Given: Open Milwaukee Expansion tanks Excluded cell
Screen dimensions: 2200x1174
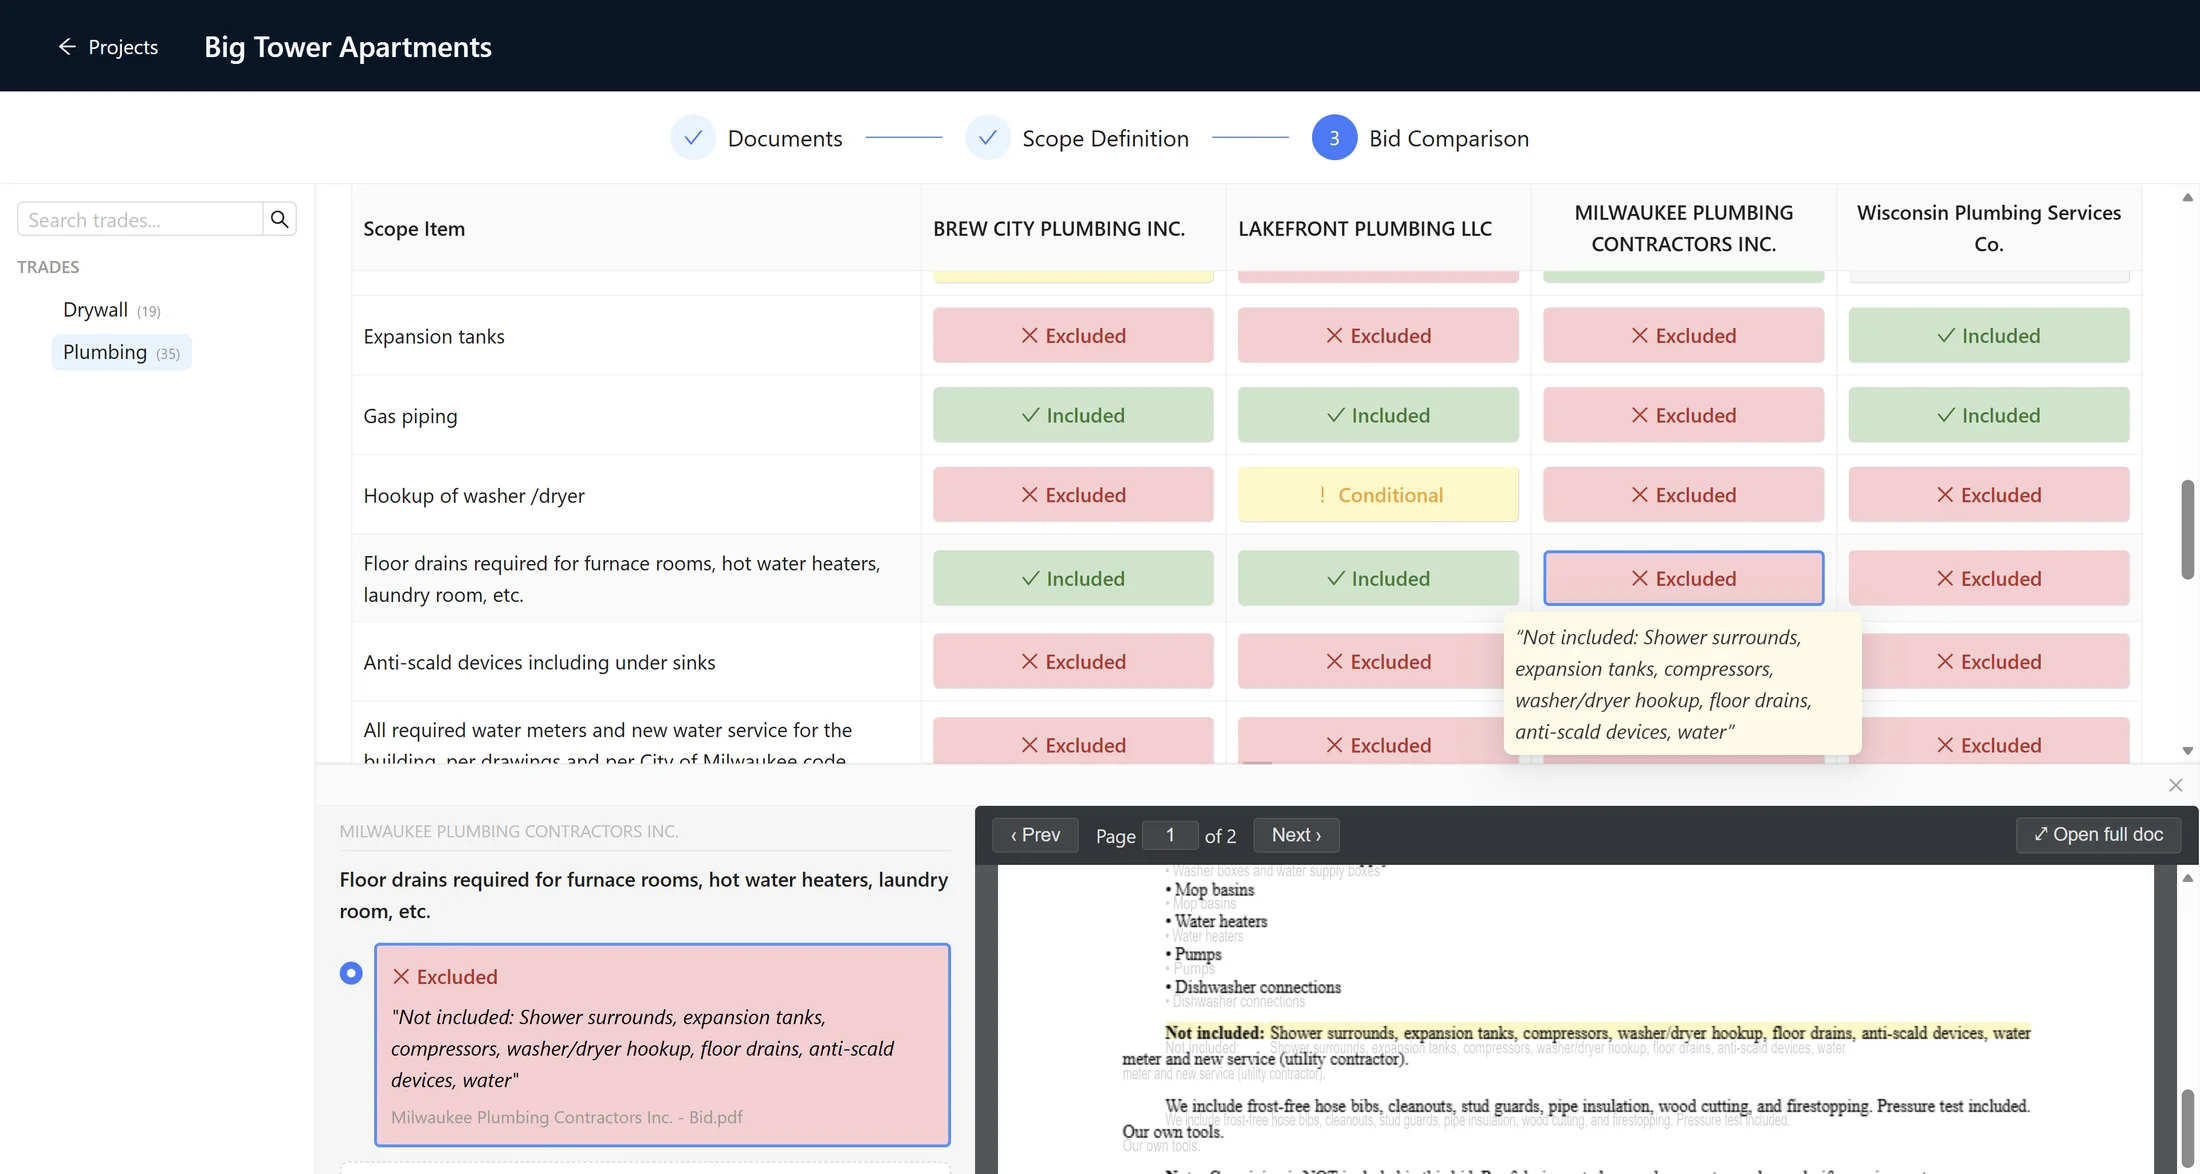Looking at the screenshot, I should tap(1683, 335).
